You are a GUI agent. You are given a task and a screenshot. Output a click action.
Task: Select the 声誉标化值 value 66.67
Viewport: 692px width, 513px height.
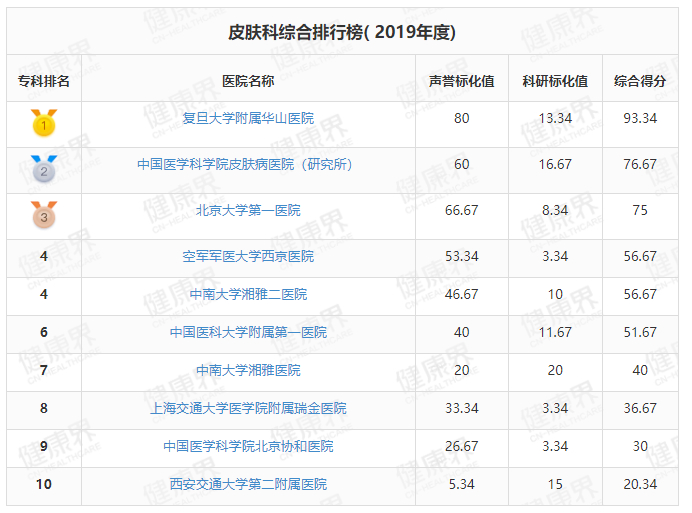click(462, 210)
